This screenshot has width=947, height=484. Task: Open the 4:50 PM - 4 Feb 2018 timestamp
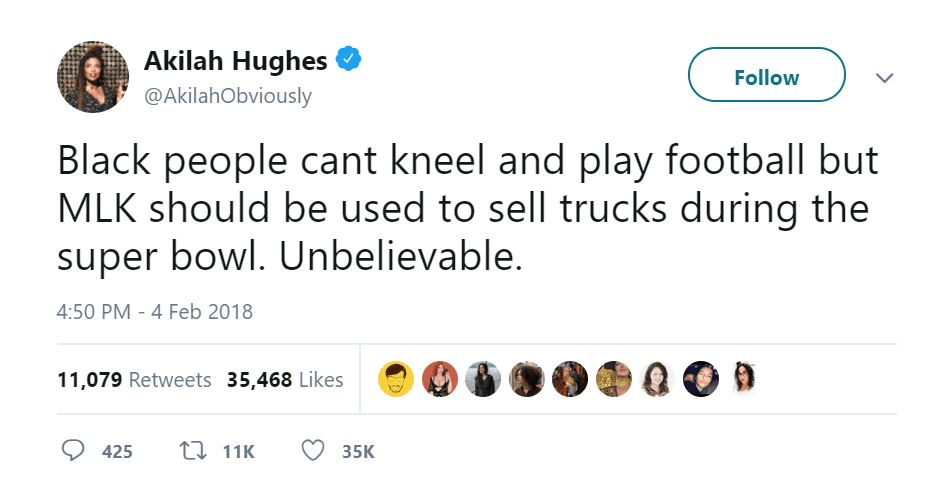tap(155, 312)
